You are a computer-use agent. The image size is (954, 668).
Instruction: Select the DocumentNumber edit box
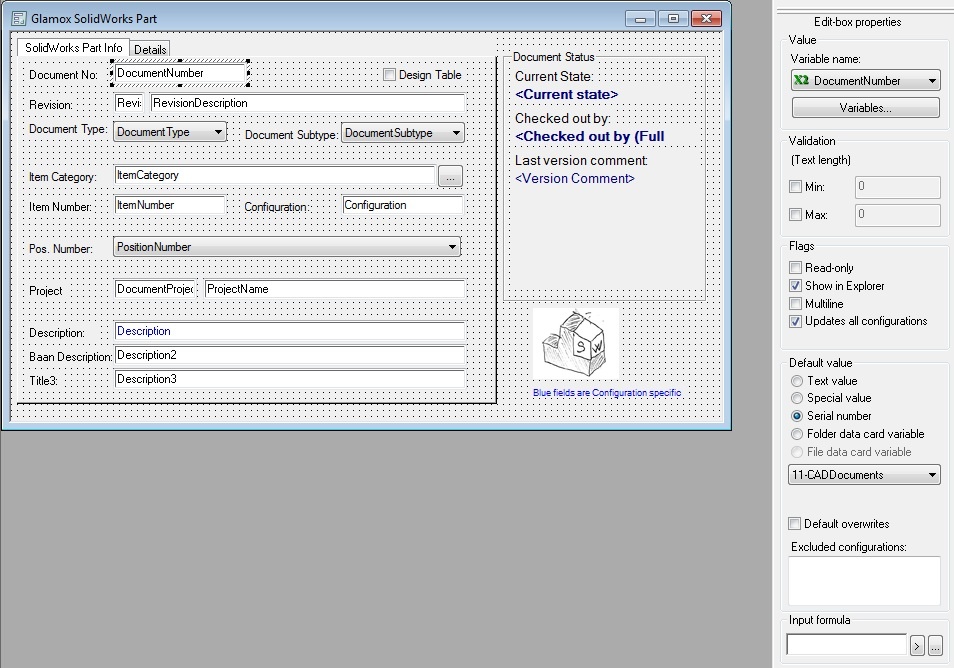point(180,73)
